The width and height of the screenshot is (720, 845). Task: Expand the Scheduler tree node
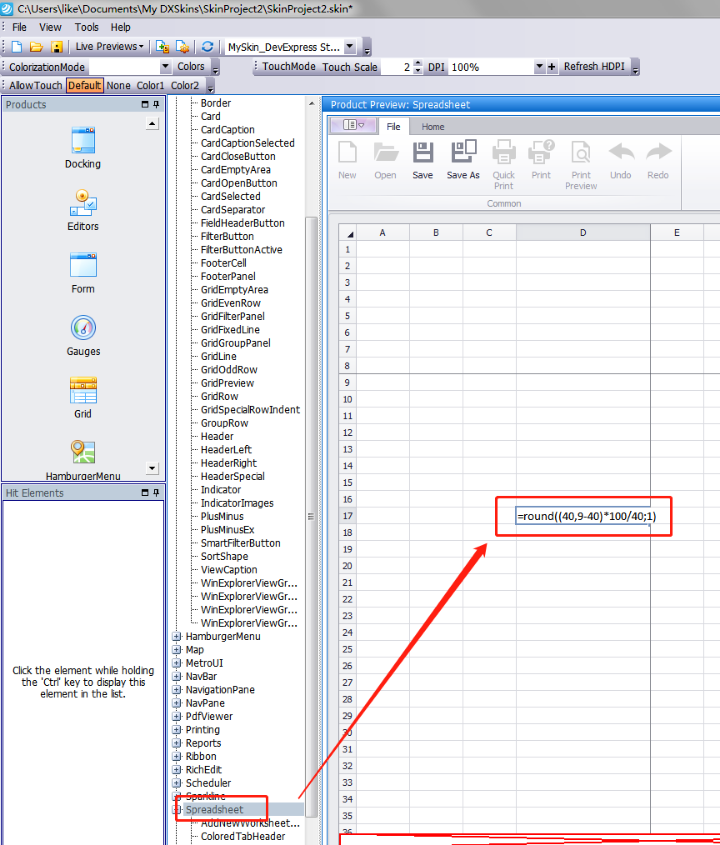click(177, 783)
